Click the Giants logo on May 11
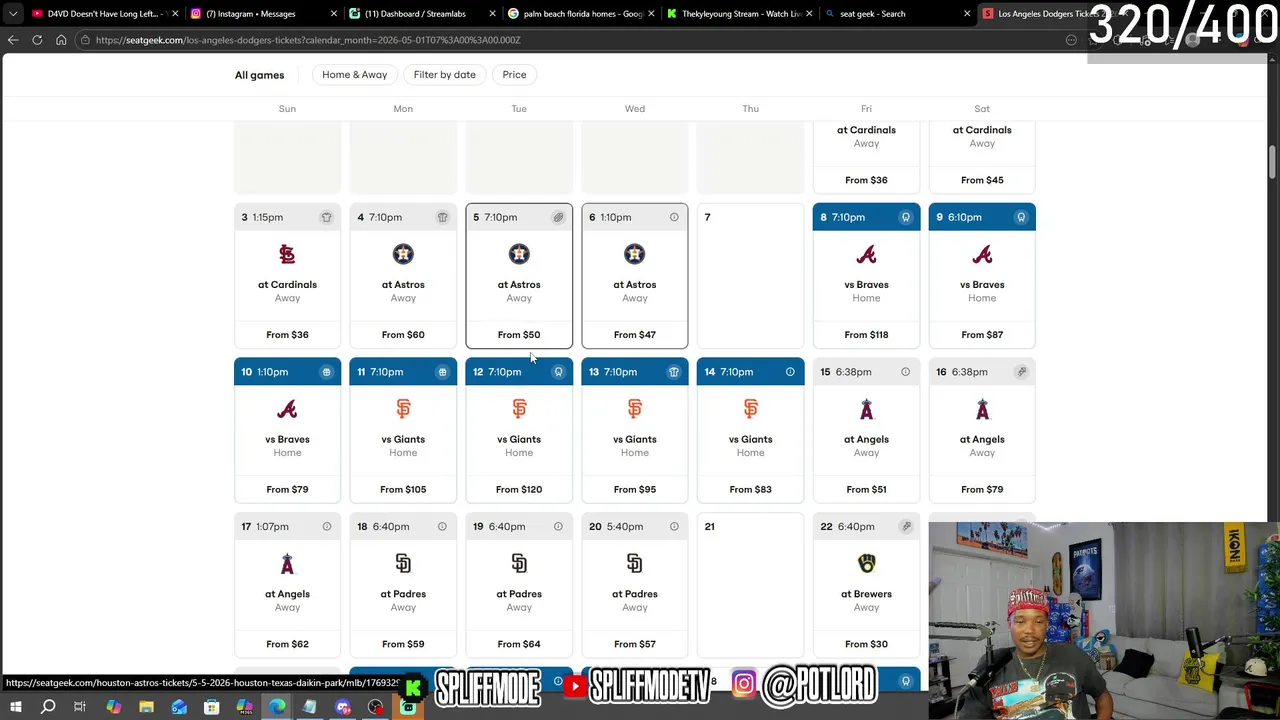1280x720 pixels. tap(403, 409)
